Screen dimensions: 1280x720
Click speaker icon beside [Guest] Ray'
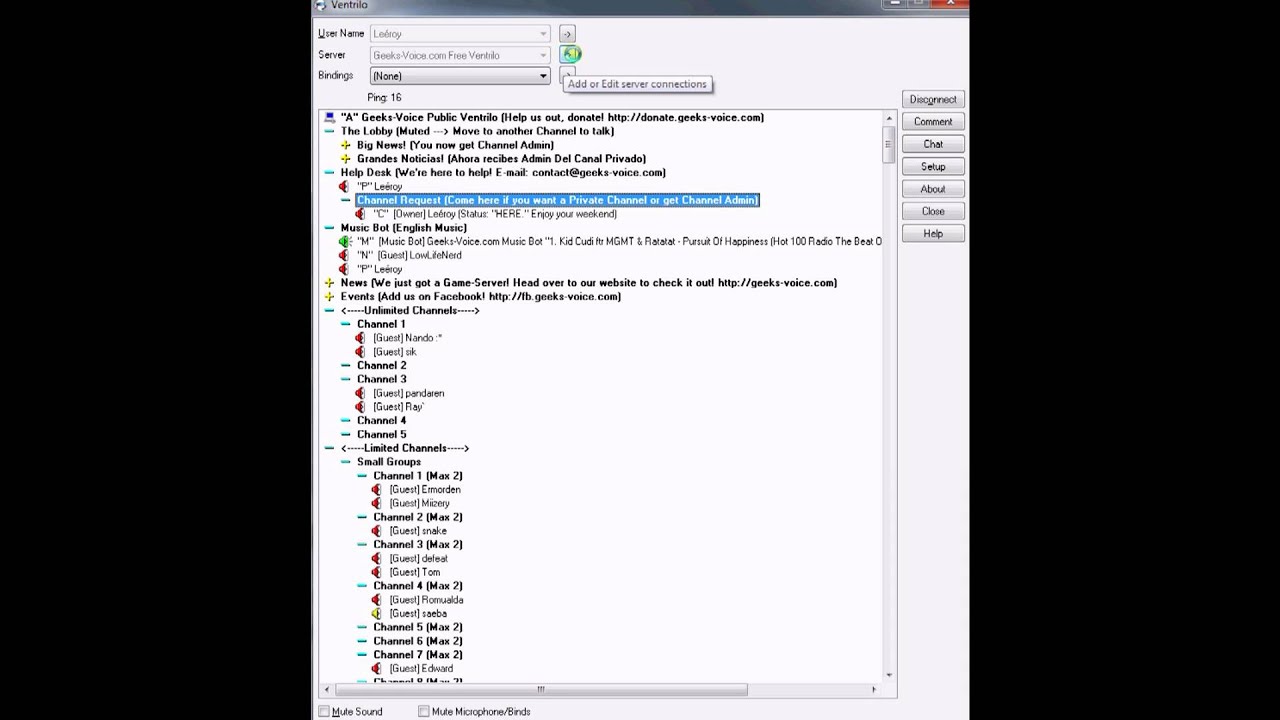[361, 407]
